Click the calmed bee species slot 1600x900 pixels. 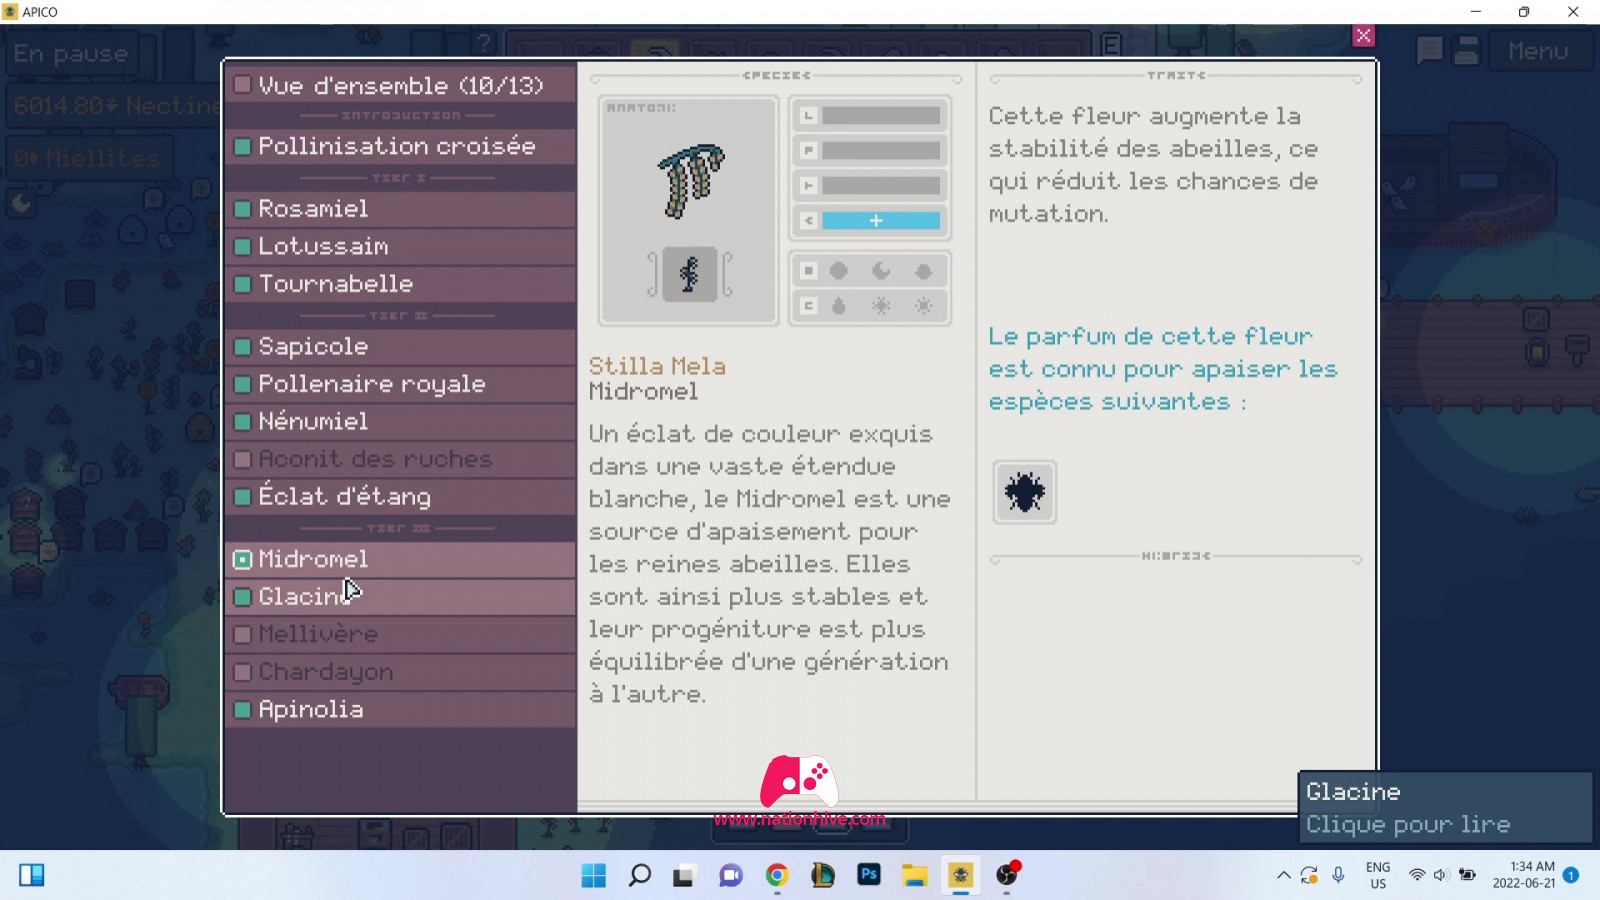[x=1025, y=492]
